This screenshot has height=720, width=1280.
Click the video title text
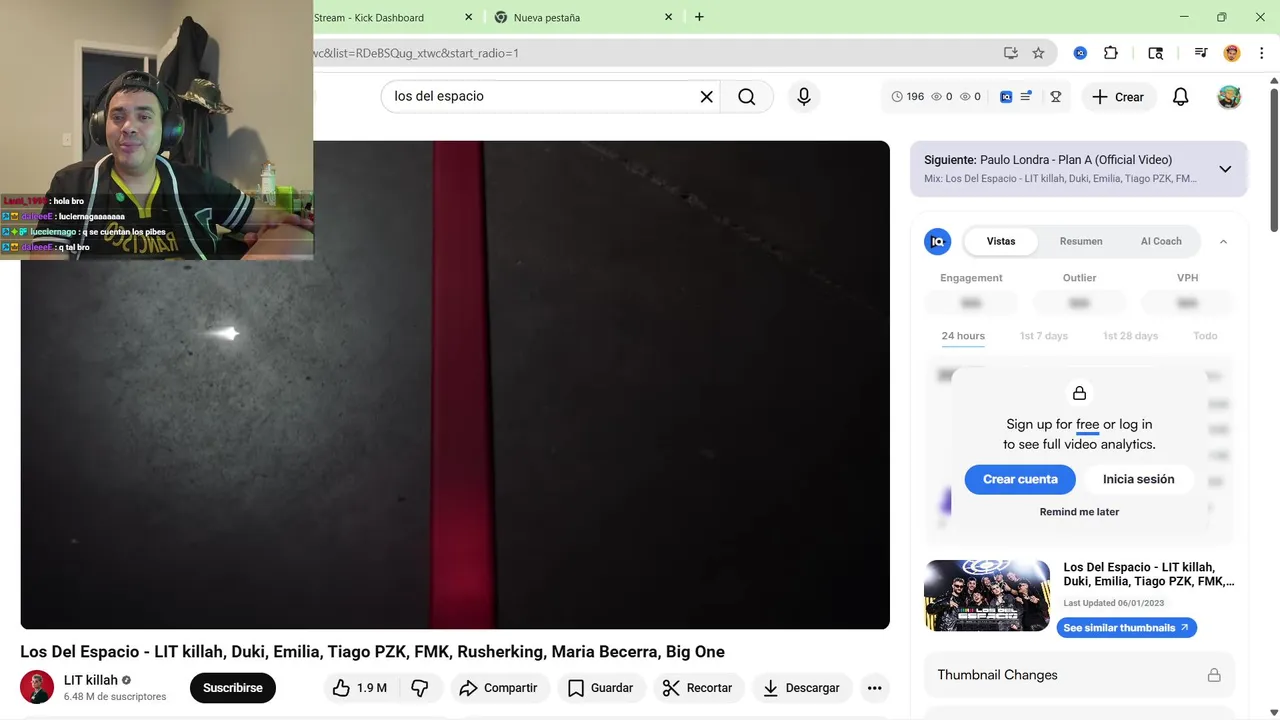point(372,652)
